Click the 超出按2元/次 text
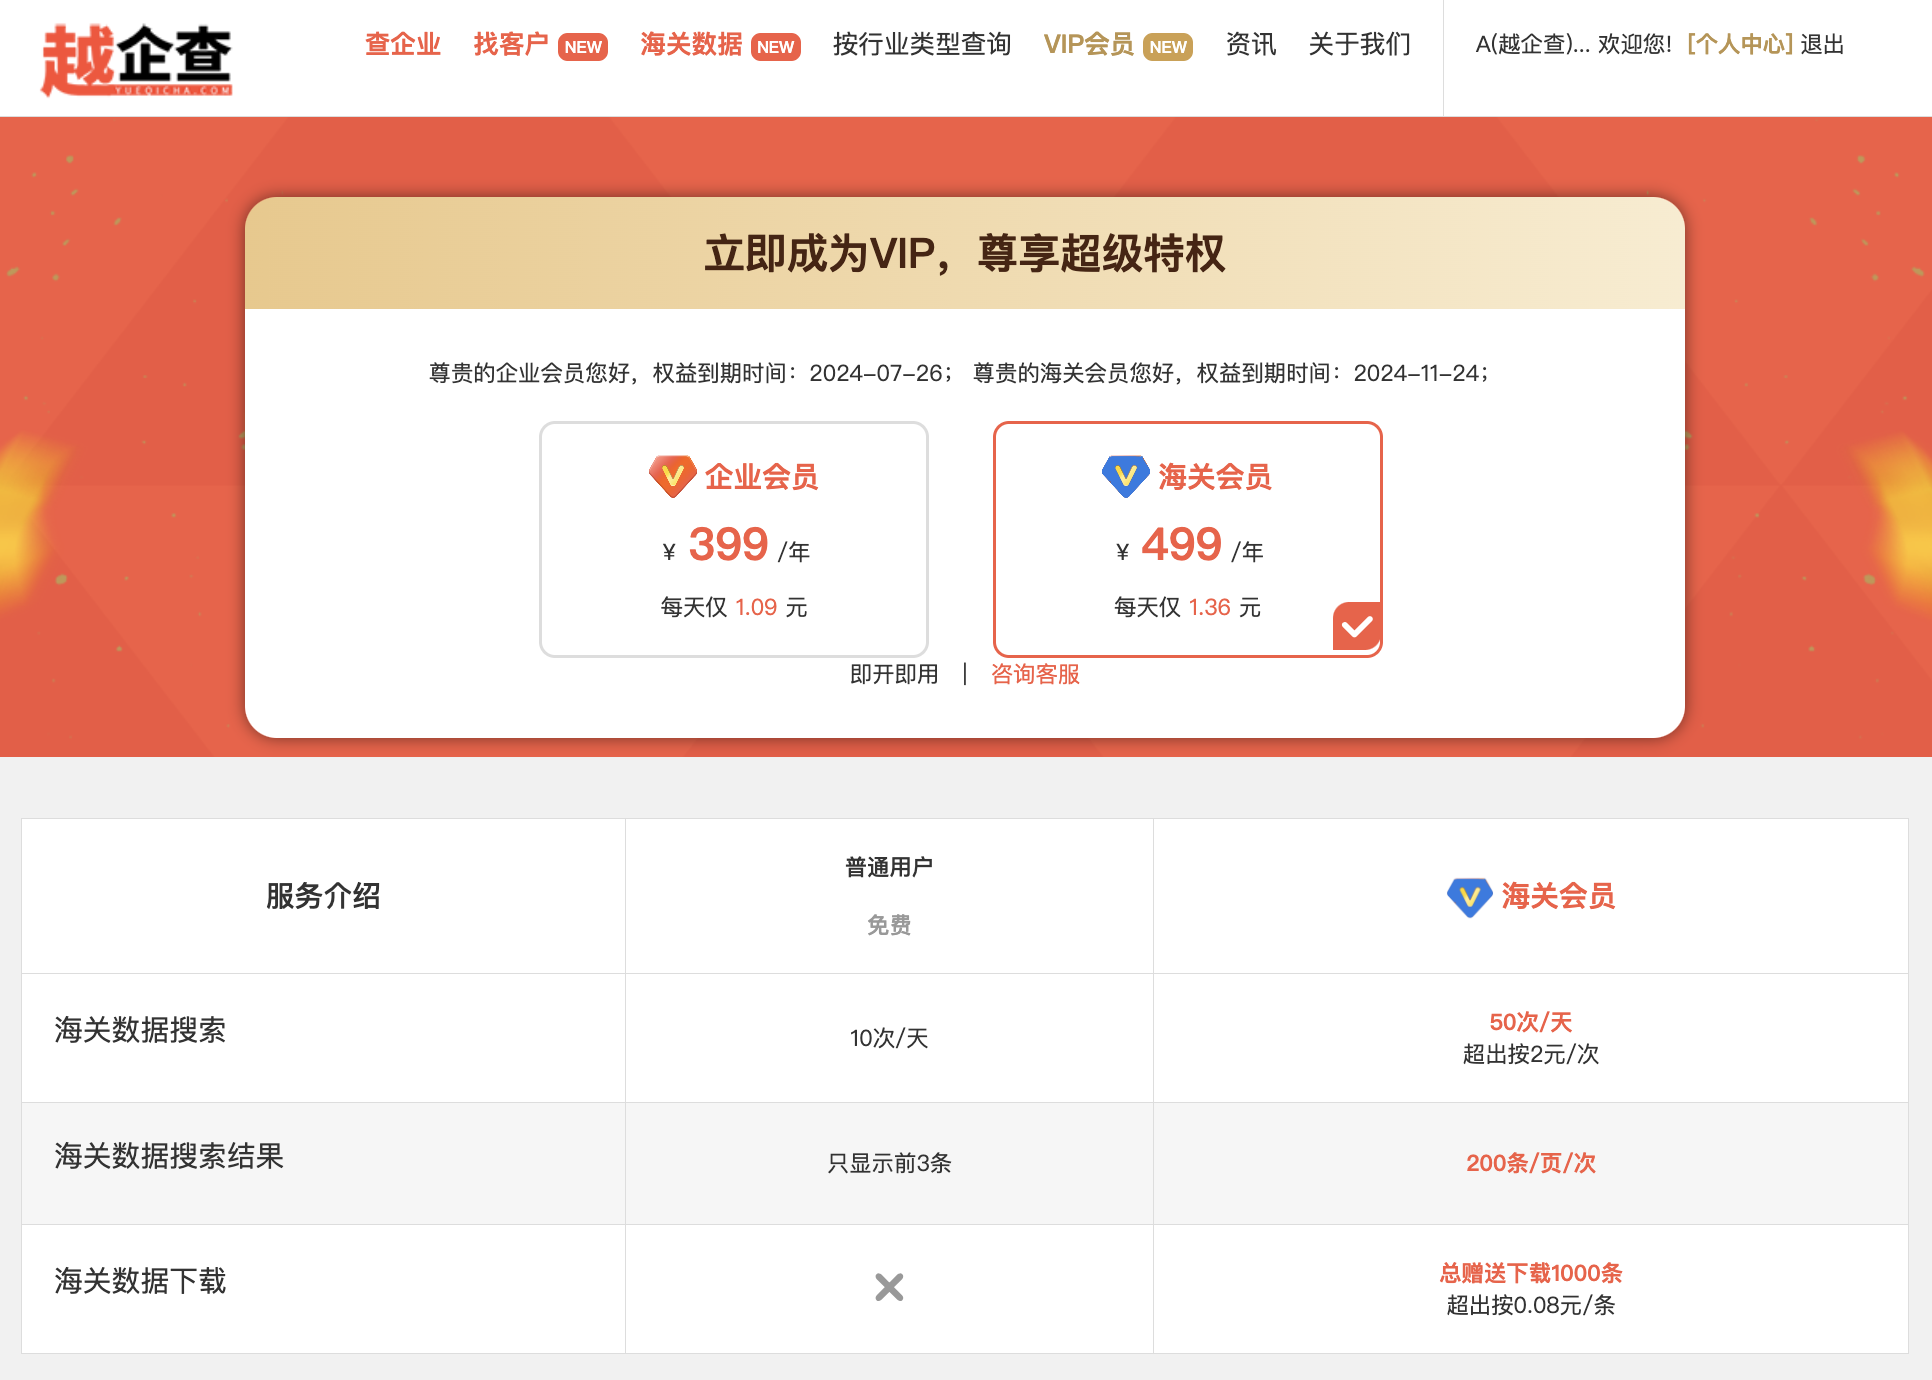 tap(1531, 1054)
